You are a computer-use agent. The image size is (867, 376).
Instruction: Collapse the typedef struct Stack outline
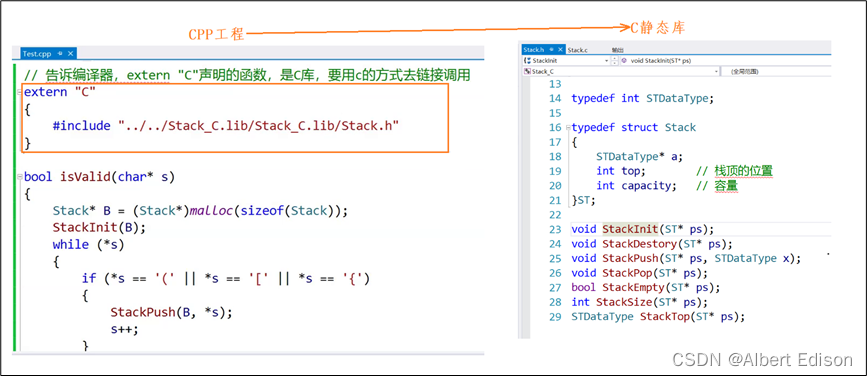[x=568, y=128]
